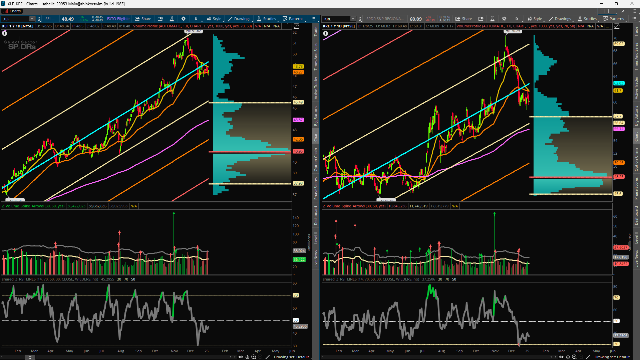Click the left chart symbol stepper arrows
This screenshot has height=360, width=640.
39,19
